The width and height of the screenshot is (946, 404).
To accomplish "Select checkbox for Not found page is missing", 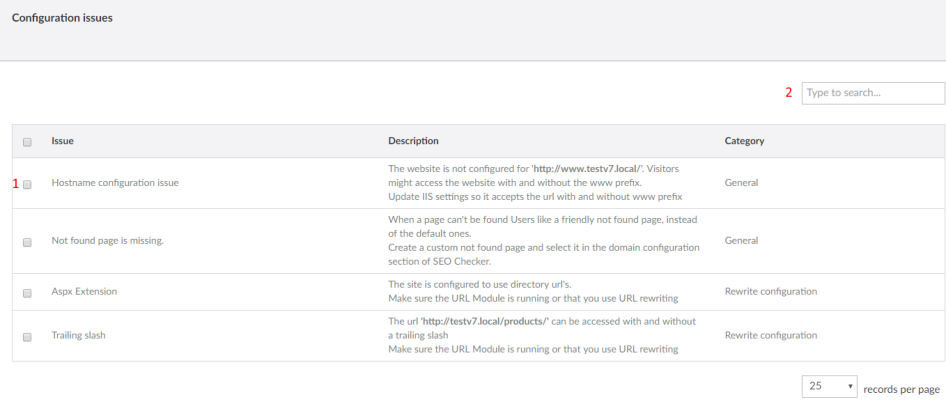I will (27, 242).
